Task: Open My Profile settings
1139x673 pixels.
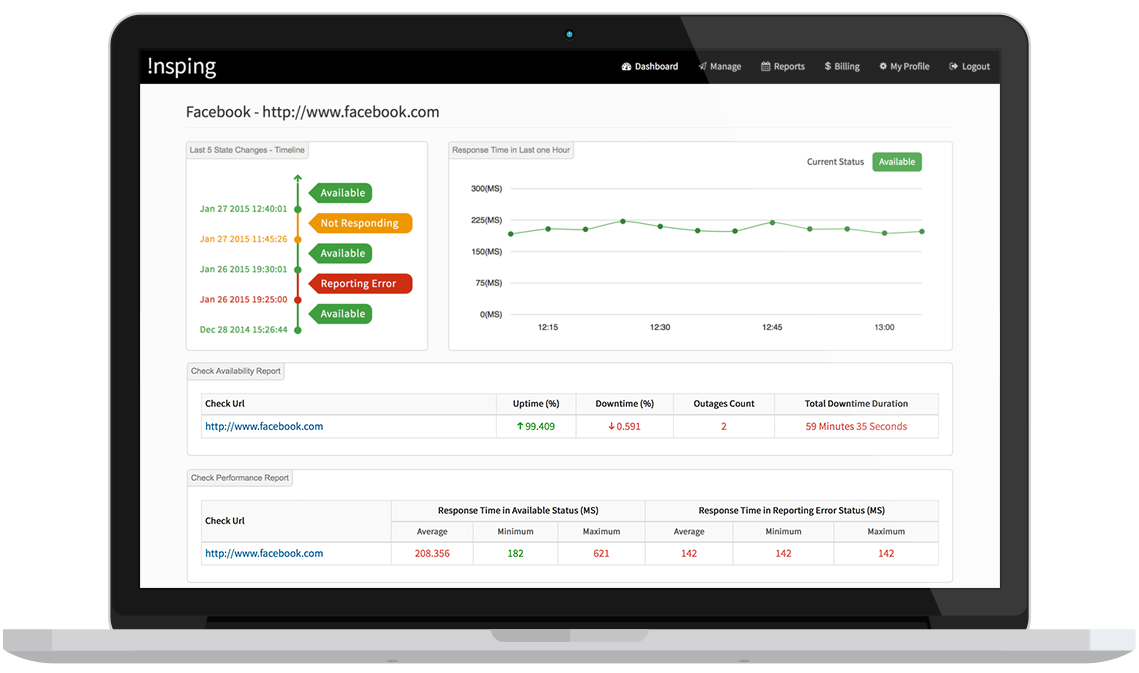Action: [x=904, y=66]
